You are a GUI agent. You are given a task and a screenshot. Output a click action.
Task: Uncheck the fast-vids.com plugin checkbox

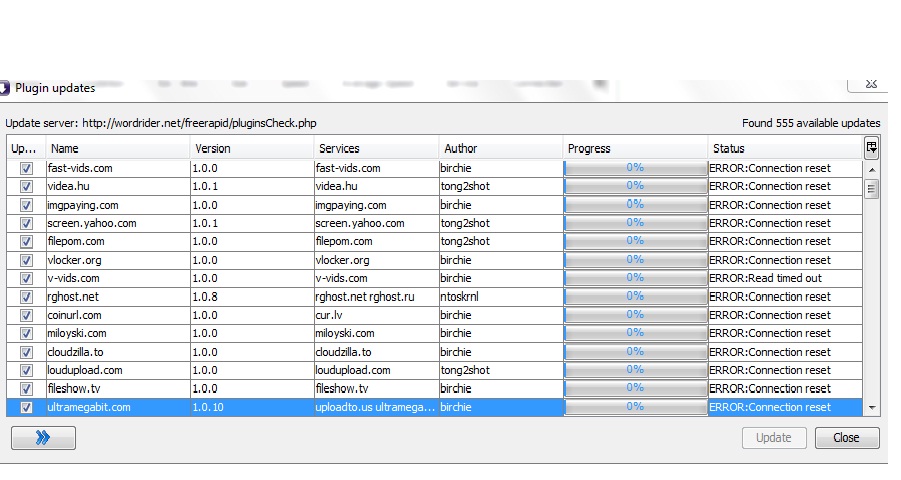[x=26, y=168]
